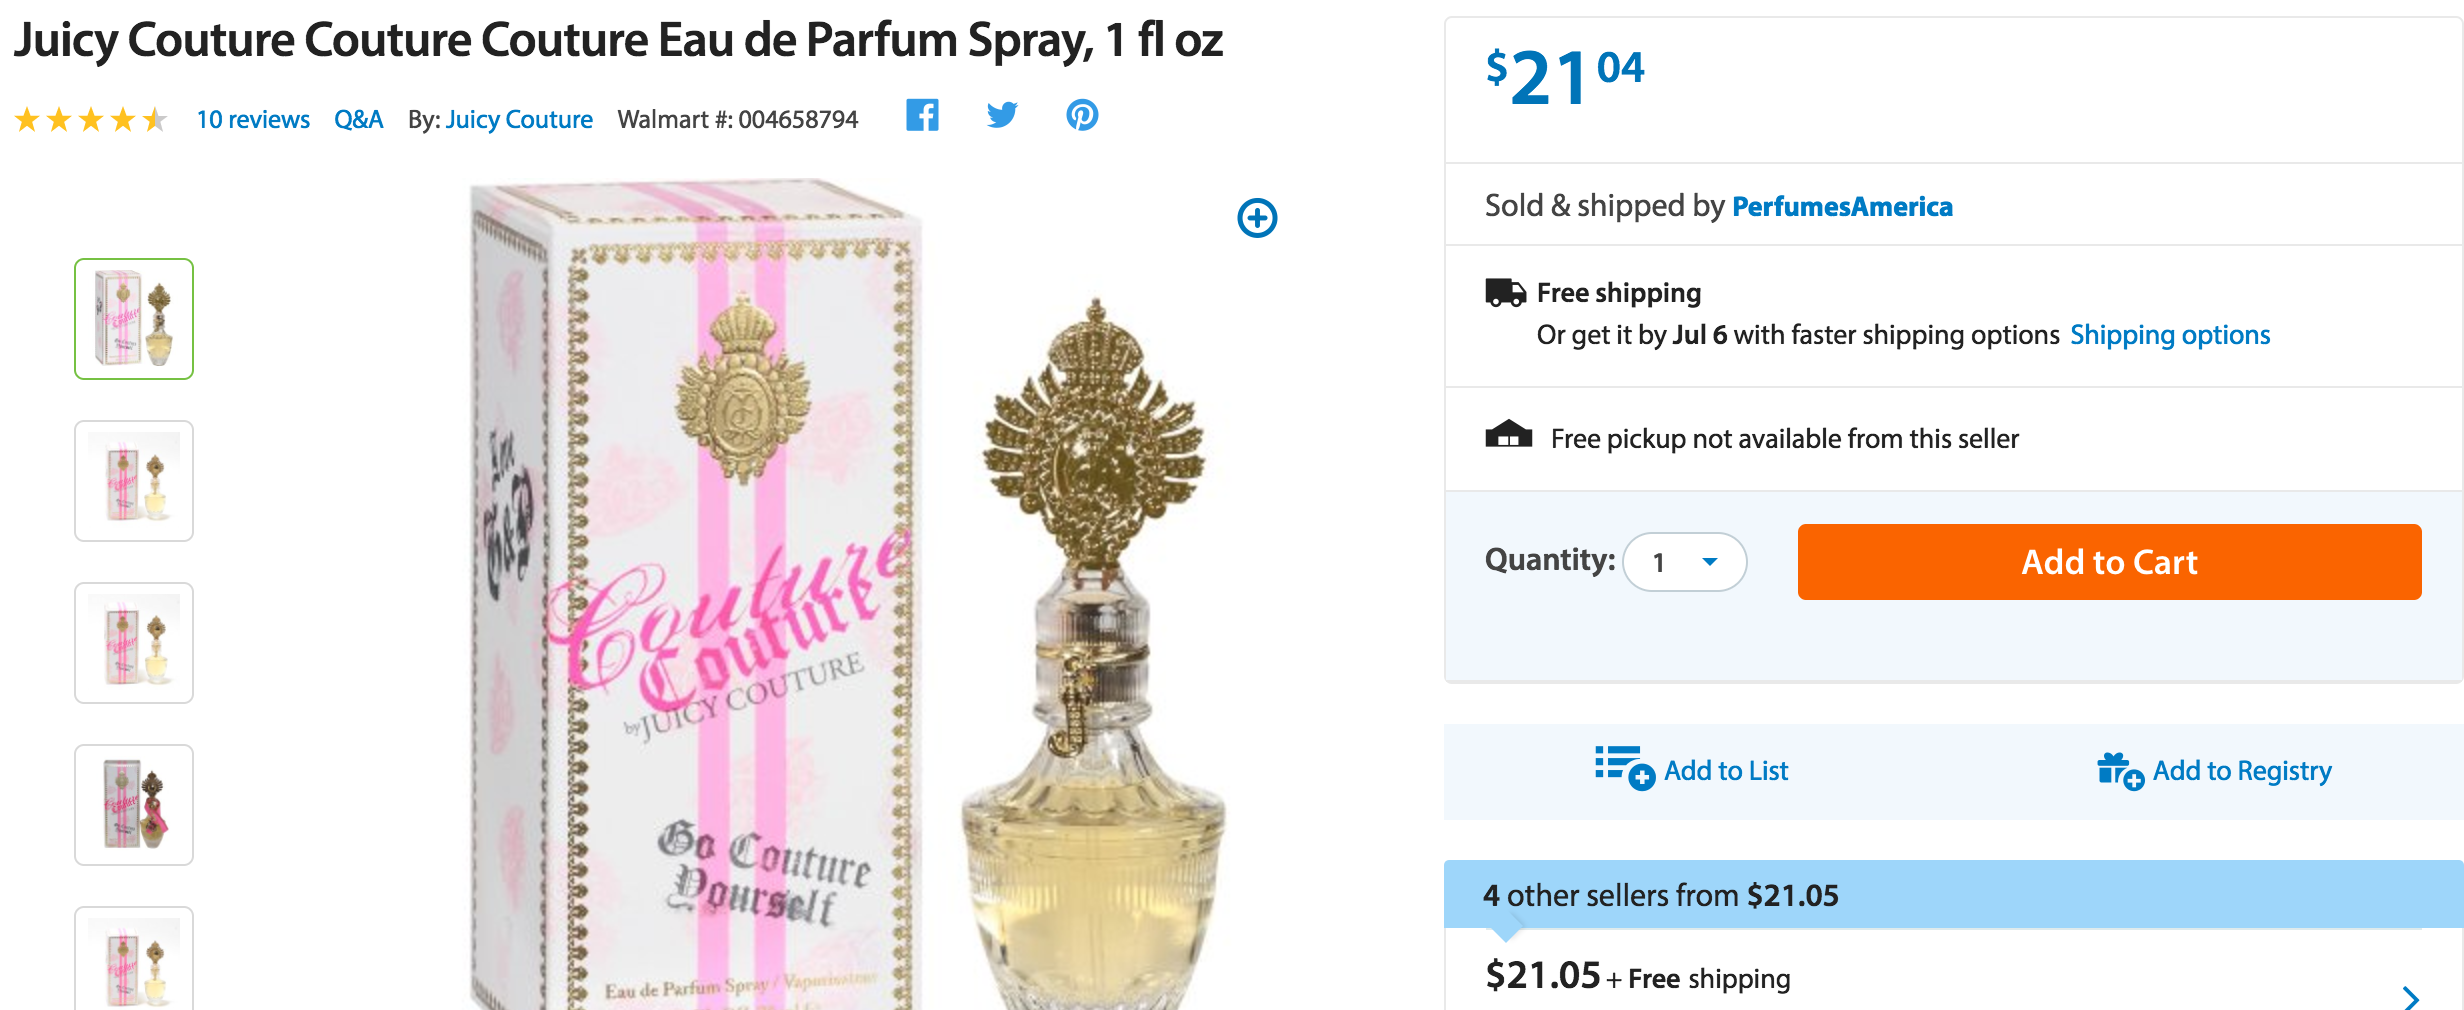
Task: Click the free shipping truck icon
Action: pyautogui.click(x=1505, y=293)
